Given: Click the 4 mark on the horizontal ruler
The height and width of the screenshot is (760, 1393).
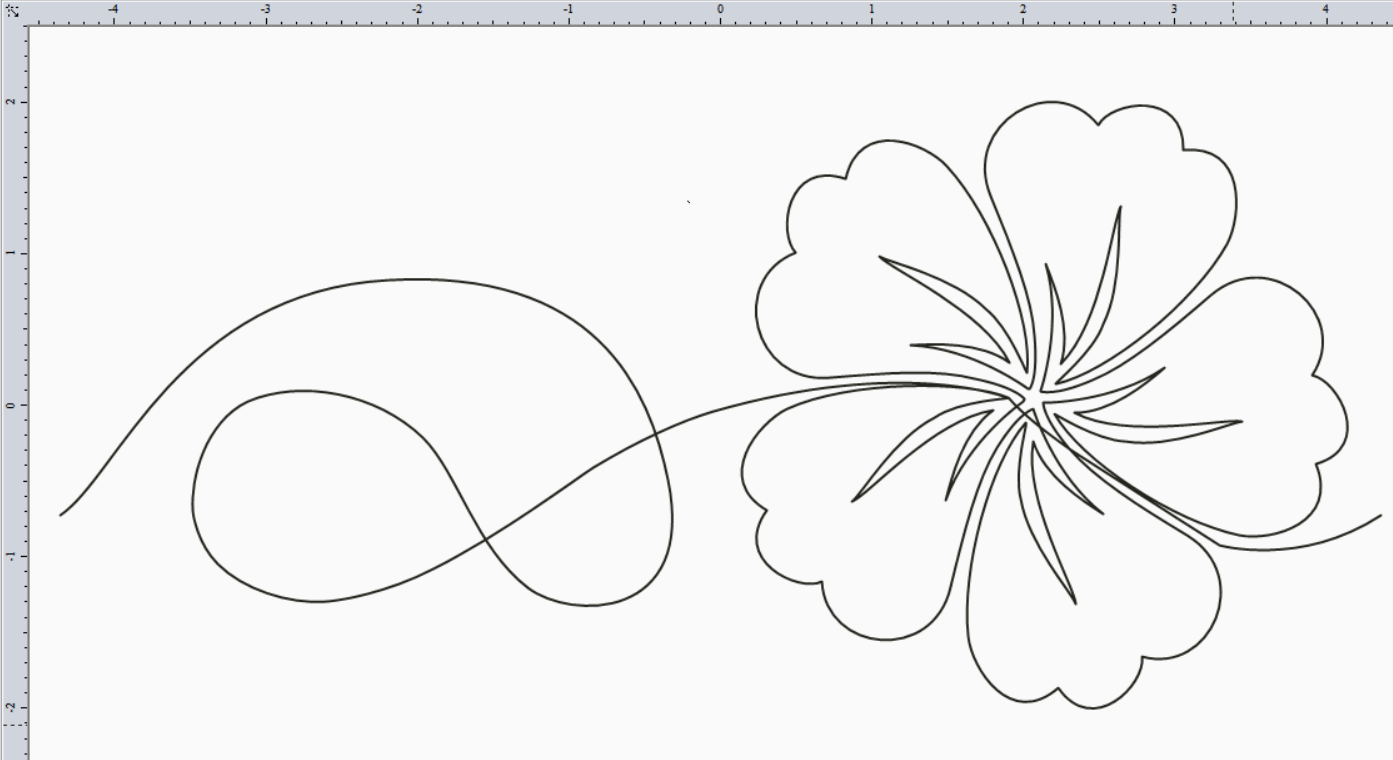Looking at the screenshot, I should tap(1325, 10).
